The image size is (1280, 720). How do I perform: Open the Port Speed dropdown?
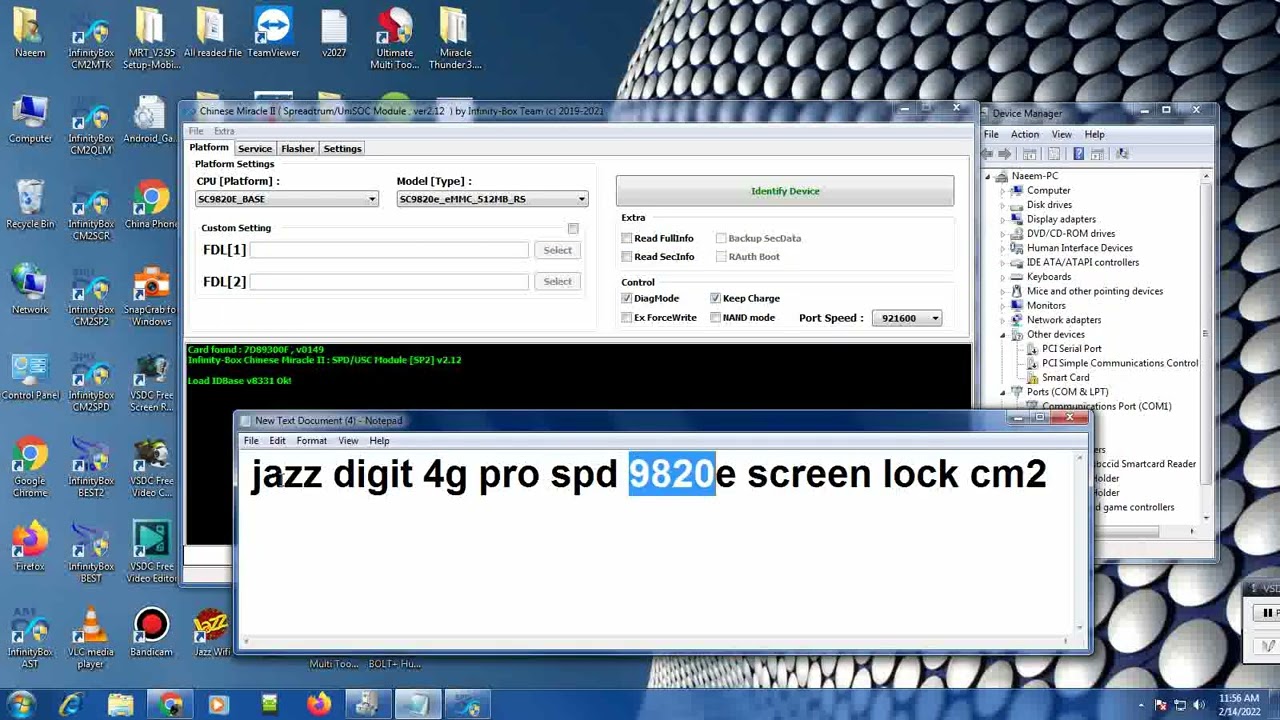(x=907, y=318)
